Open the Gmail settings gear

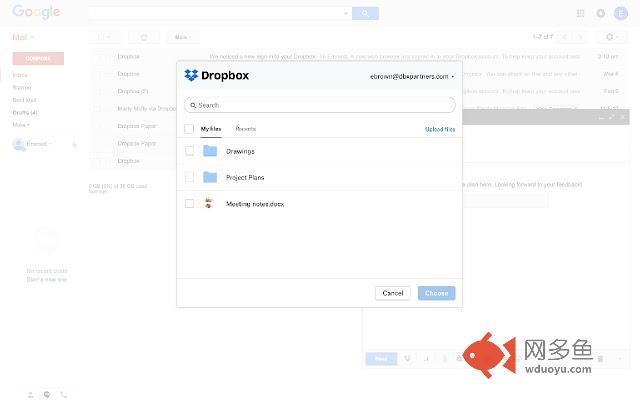[611, 37]
